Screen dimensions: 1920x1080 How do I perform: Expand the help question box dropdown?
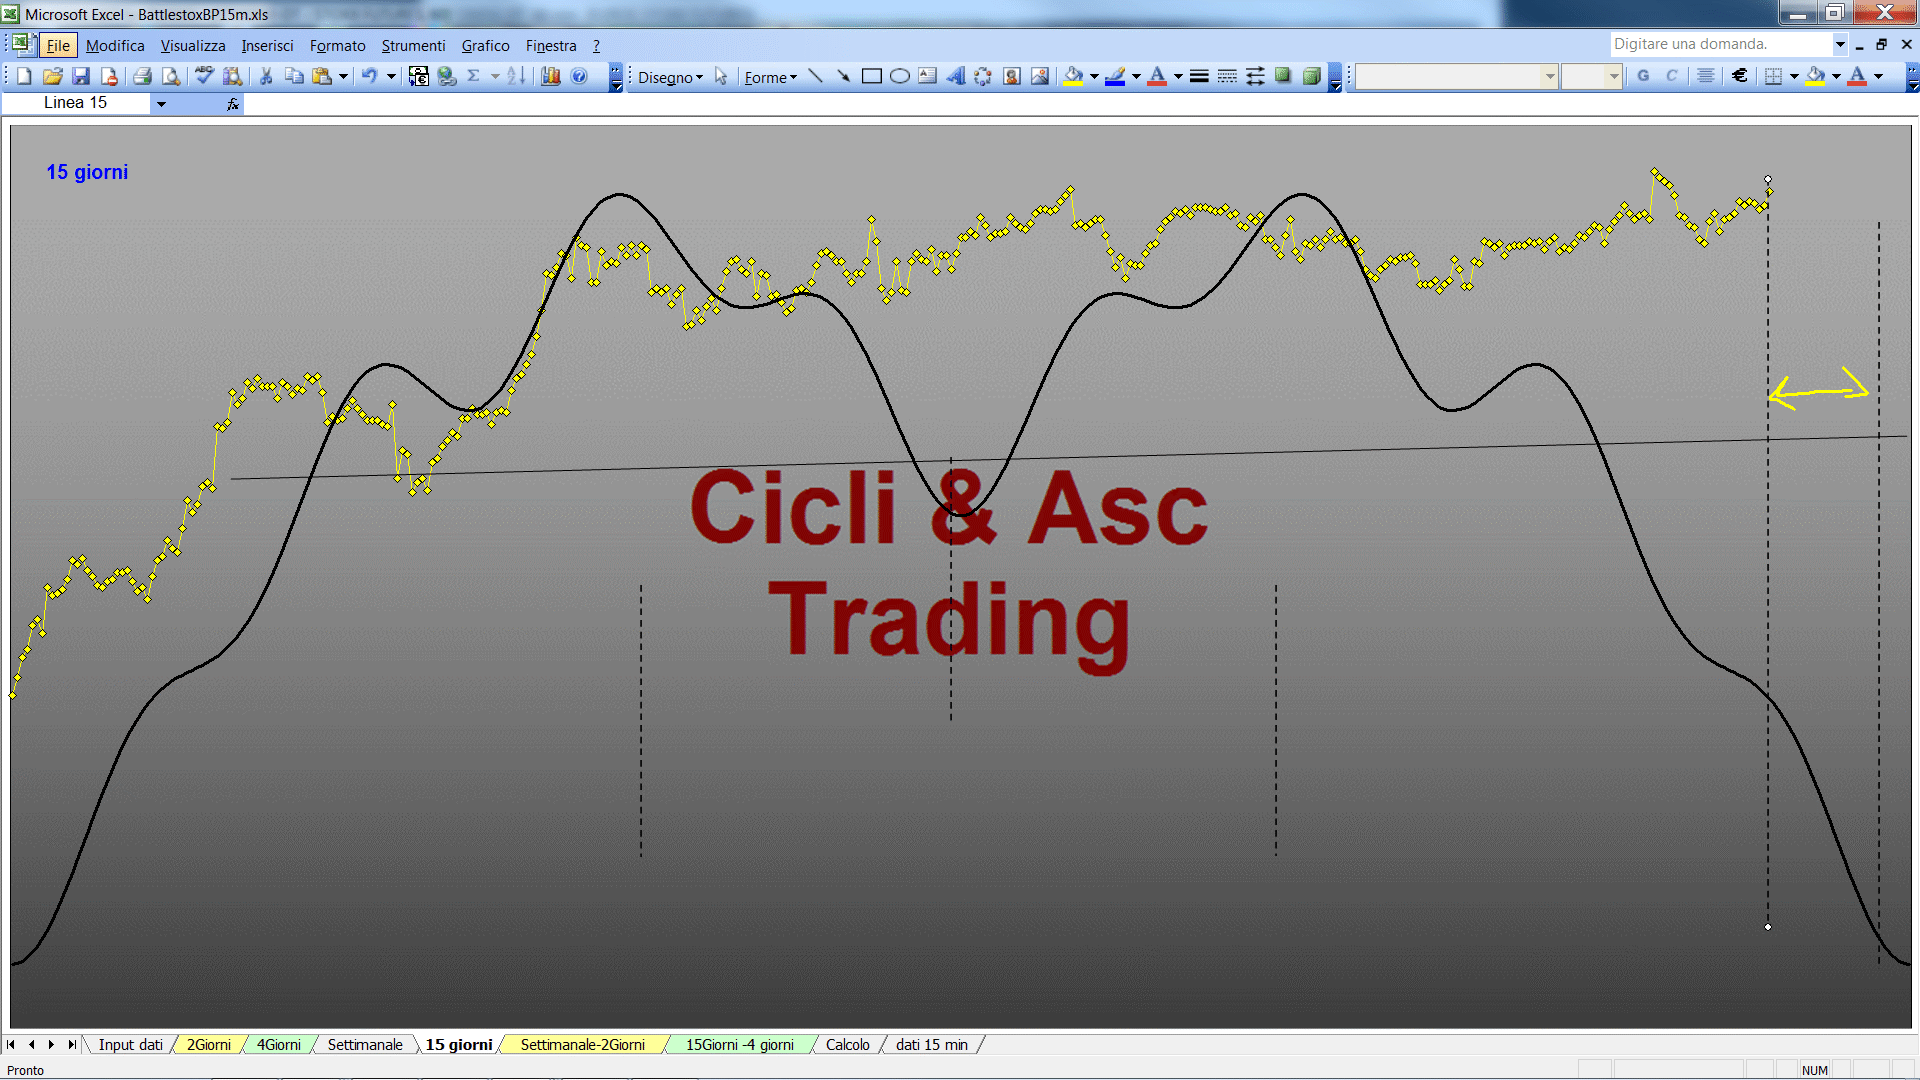click(1840, 44)
